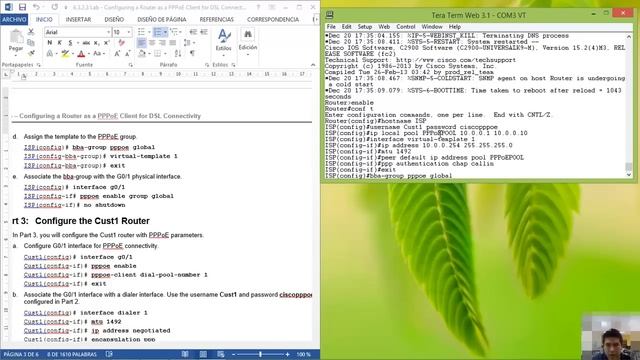Switch to the DISEÑO DE PÁGINA tab

[x=162, y=19]
